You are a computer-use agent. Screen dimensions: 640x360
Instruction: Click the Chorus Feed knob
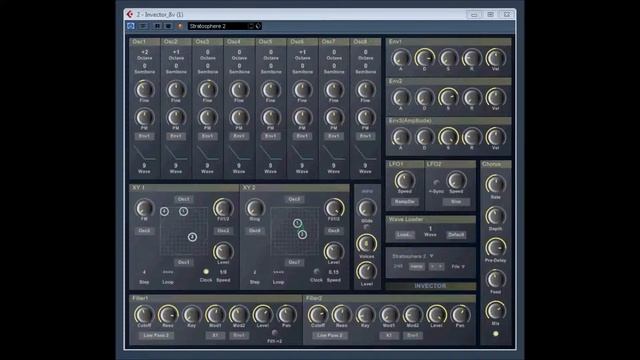[496, 279]
